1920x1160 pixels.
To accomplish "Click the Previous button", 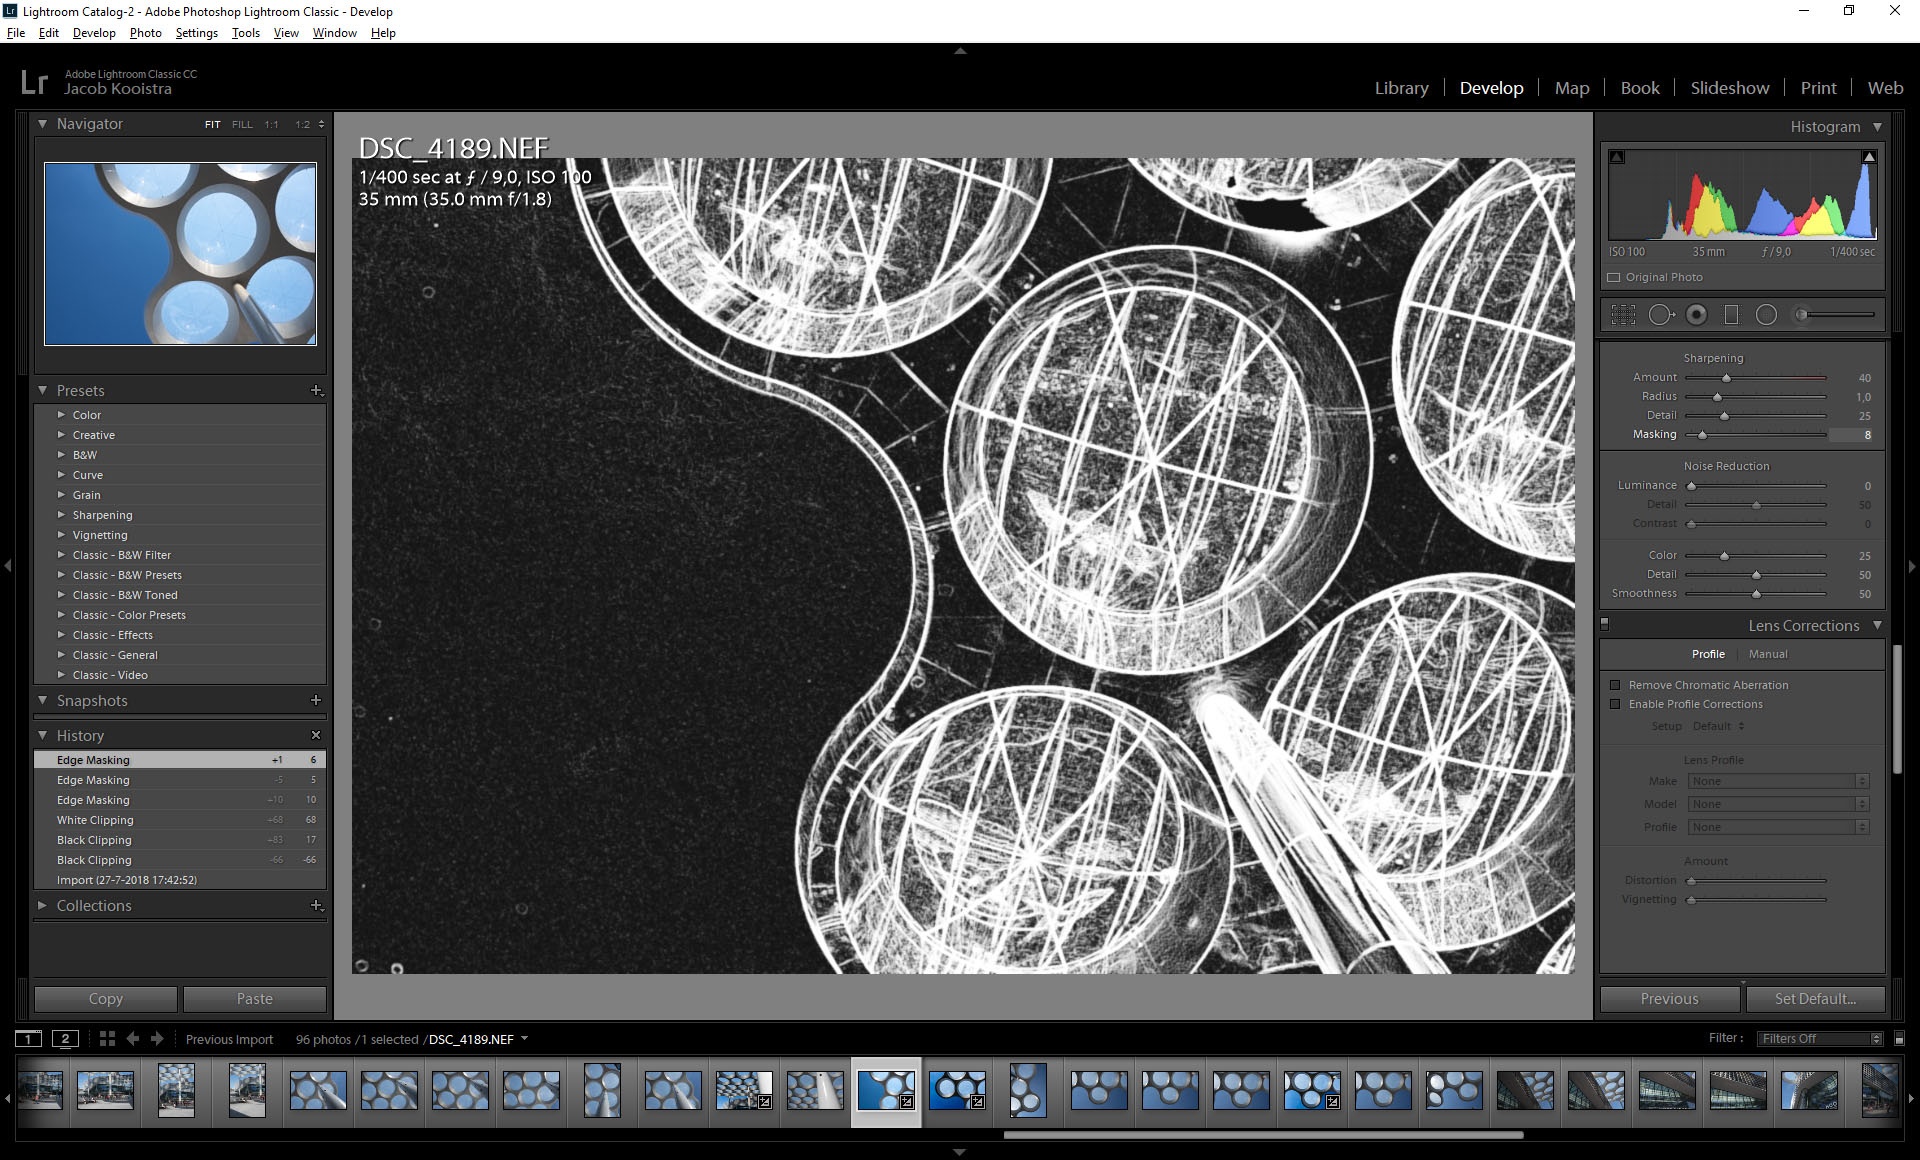I will coord(1669,999).
